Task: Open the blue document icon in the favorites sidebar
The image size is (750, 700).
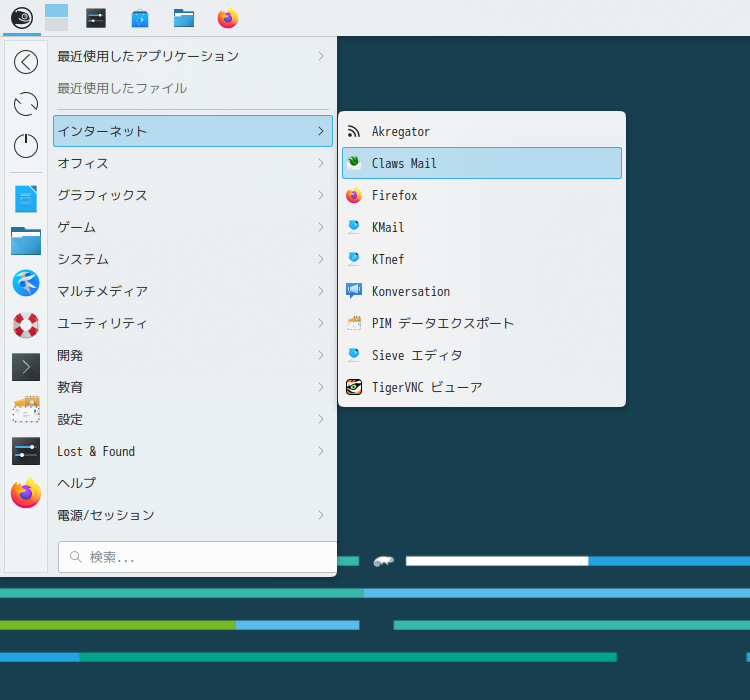Action: (26, 199)
